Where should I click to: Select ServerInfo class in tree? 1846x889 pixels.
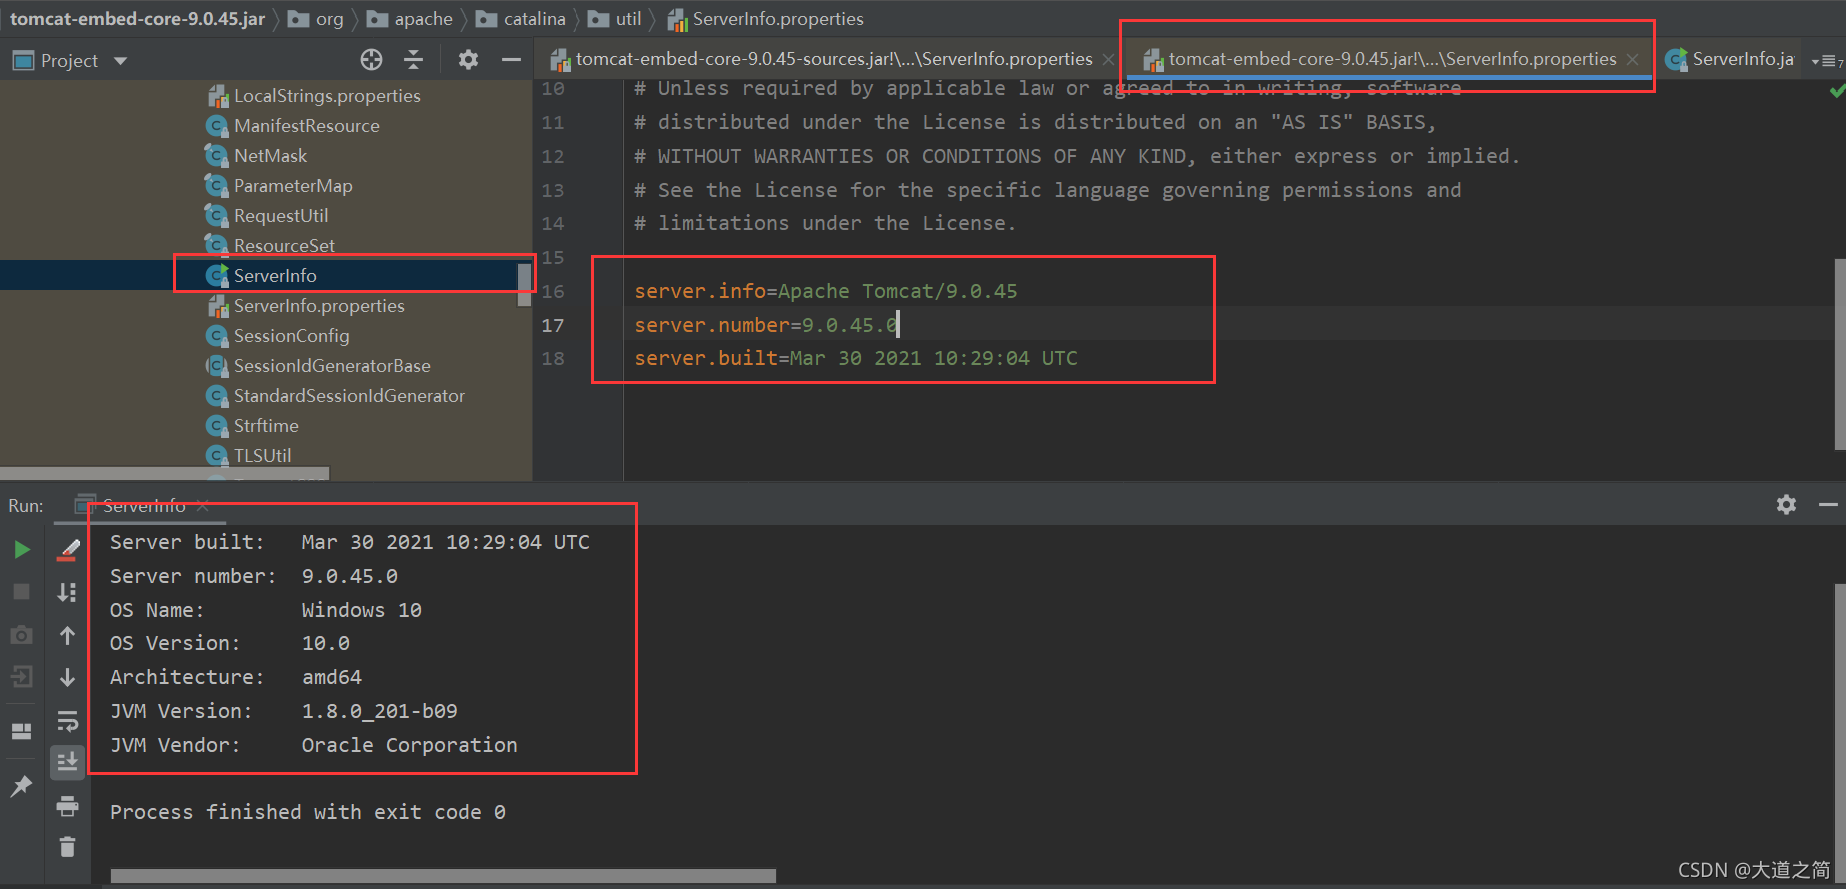click(261, 275)
